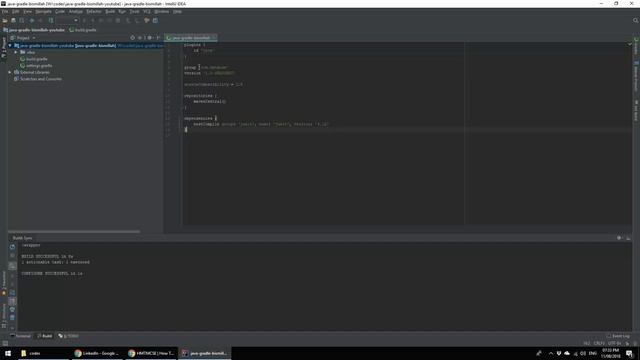
Task: Open the Help menu
Action: (x=177, y=11)
